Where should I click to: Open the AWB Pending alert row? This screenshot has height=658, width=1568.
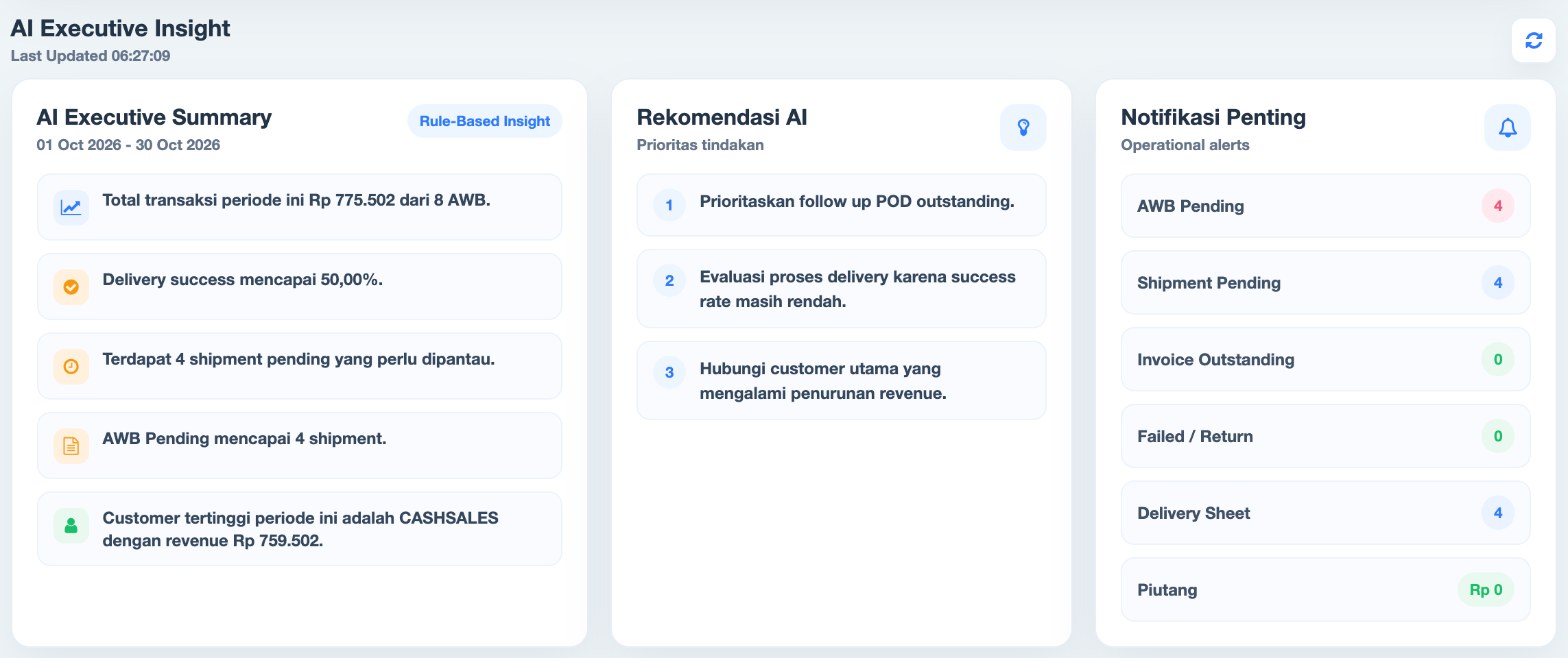coord(1325,206)
